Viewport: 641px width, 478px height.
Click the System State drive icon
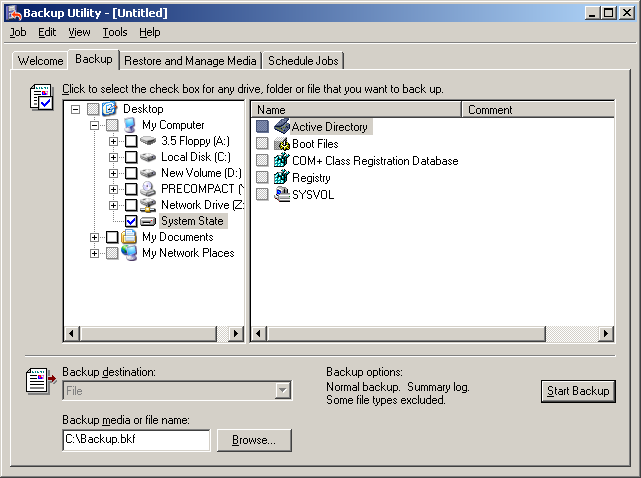click(x=148, y=221)
